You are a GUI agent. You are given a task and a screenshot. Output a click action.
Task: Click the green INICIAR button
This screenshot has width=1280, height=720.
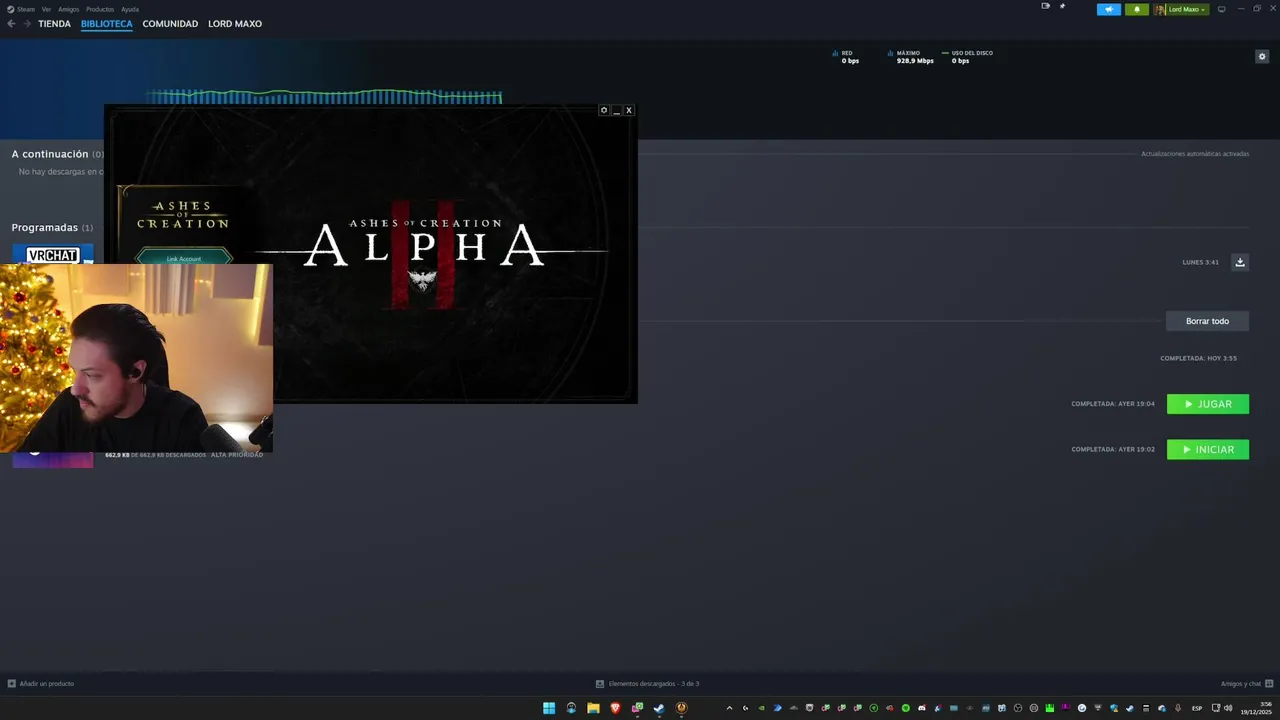click(1207, 449)
